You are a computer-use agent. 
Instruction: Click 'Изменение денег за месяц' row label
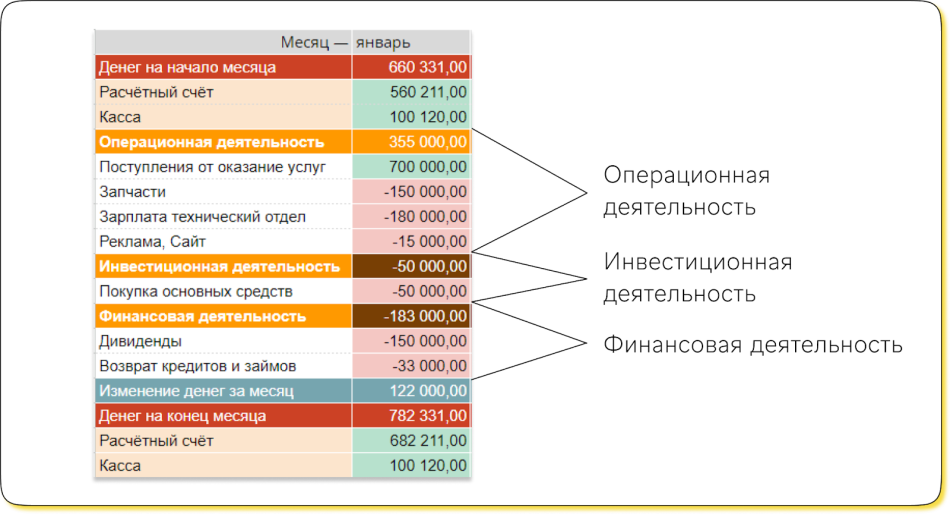tap(224, 391)
